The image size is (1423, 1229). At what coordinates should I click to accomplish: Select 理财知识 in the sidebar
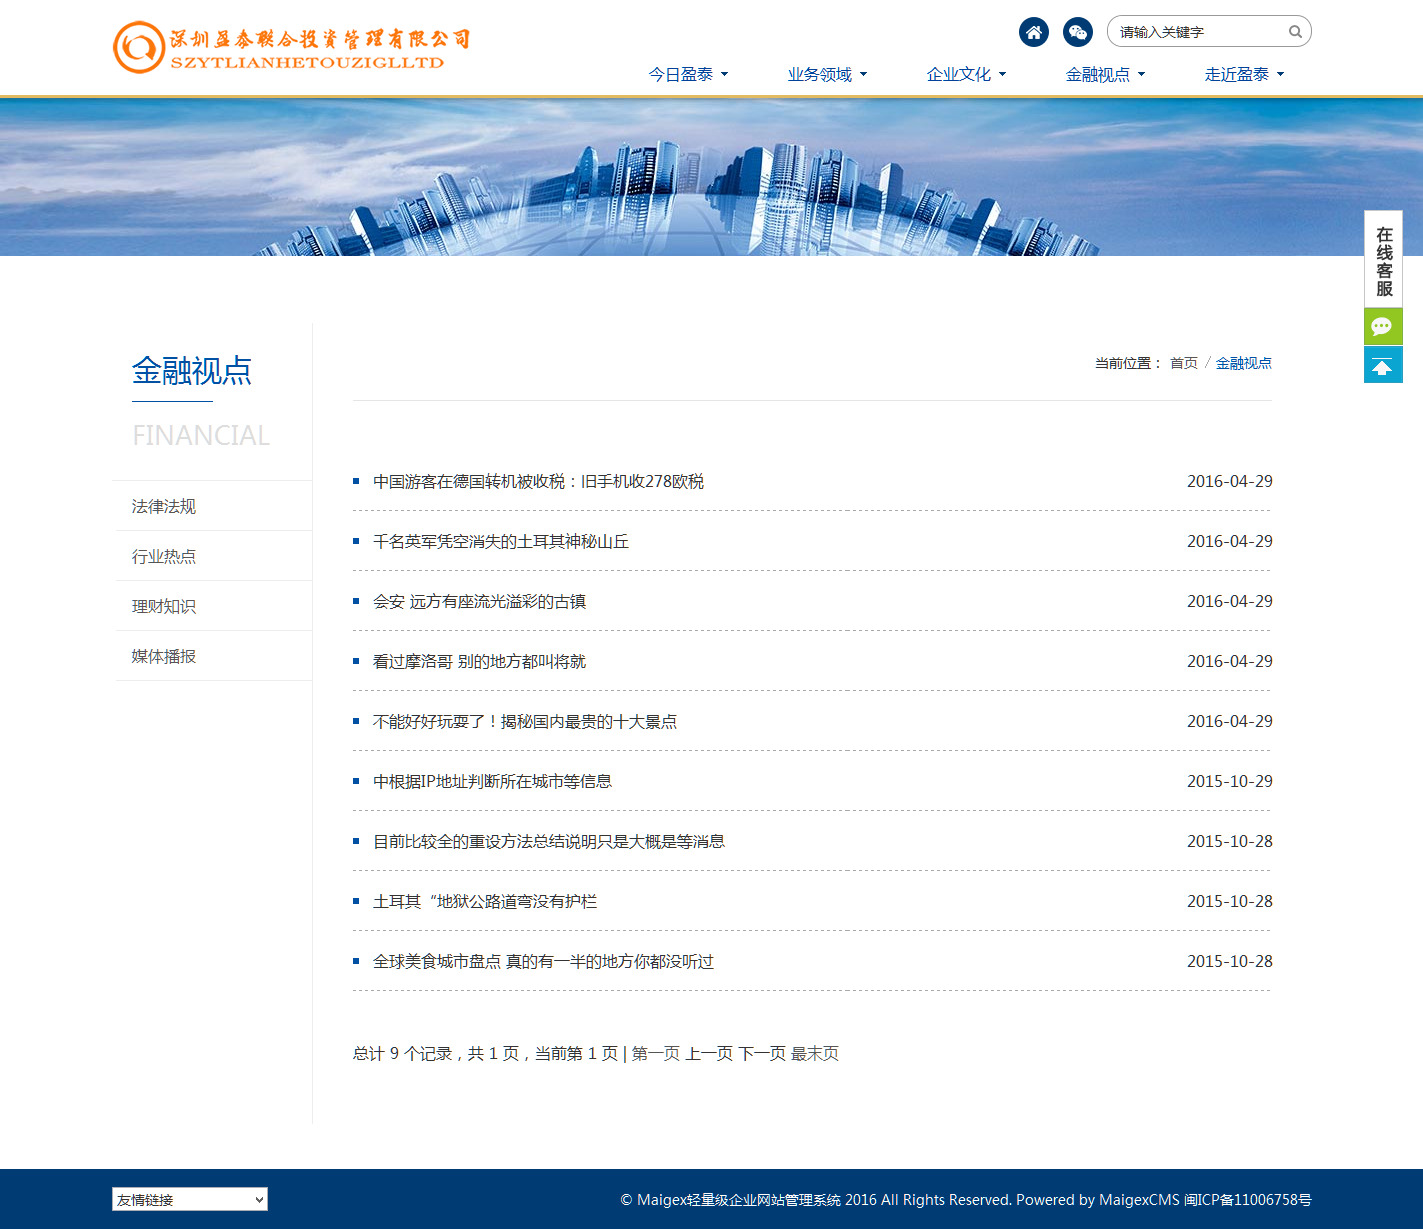coord(164,606)
